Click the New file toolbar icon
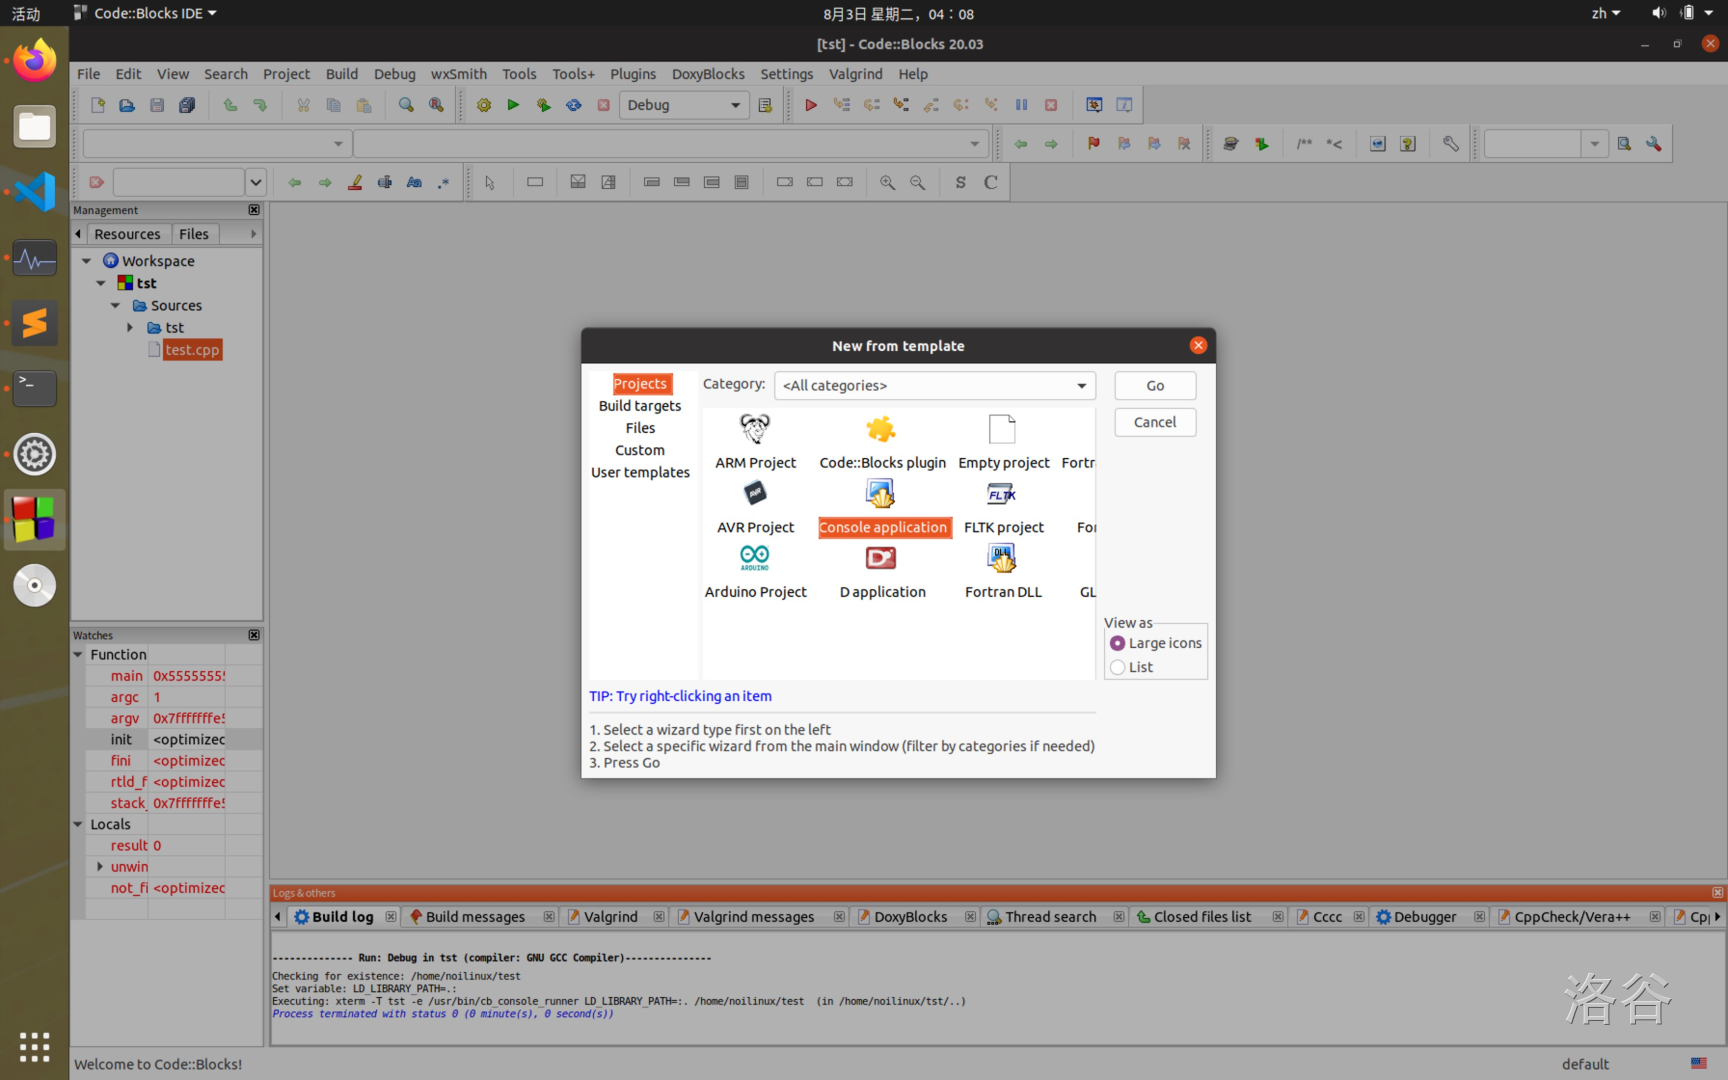Viewport: 1728px width, 1080px height. pyautogui.click(x=97, y=105)
